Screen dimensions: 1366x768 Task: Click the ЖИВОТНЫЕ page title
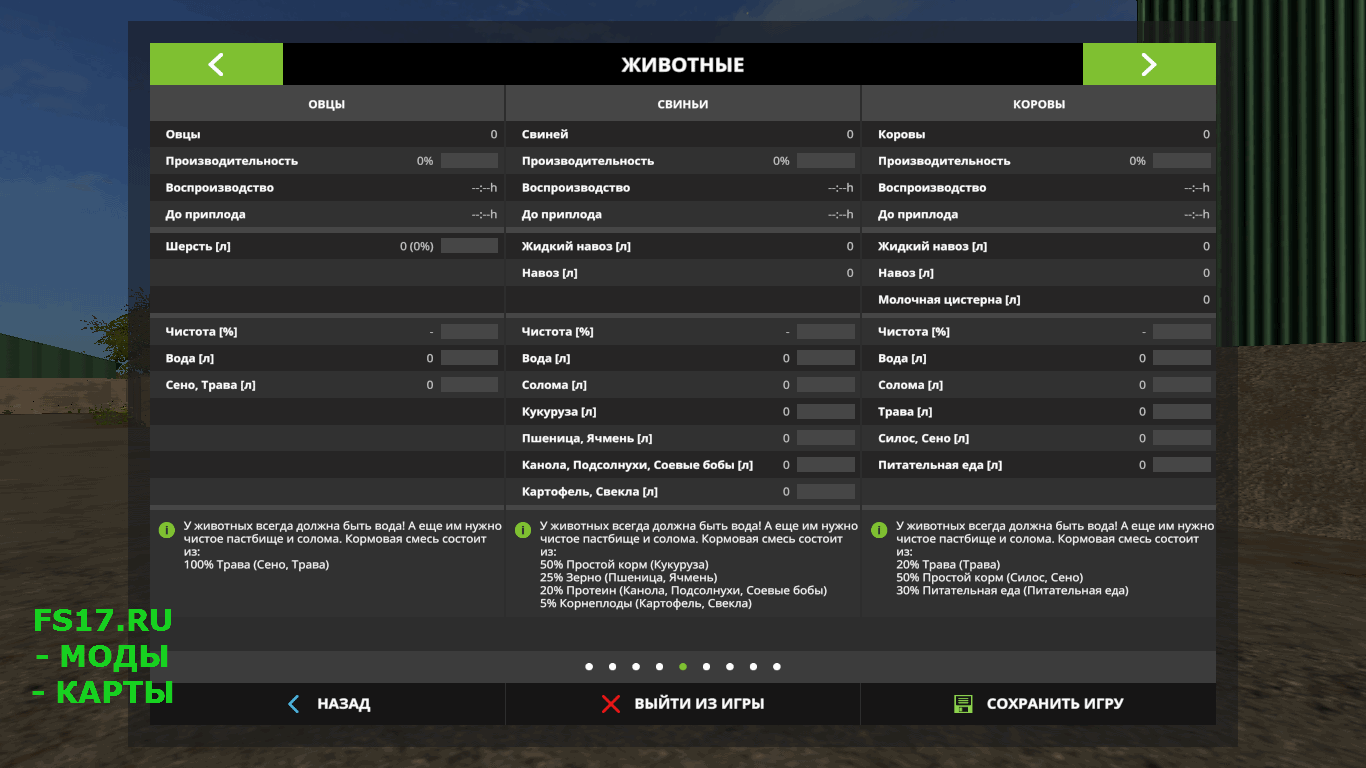point(683,65)
